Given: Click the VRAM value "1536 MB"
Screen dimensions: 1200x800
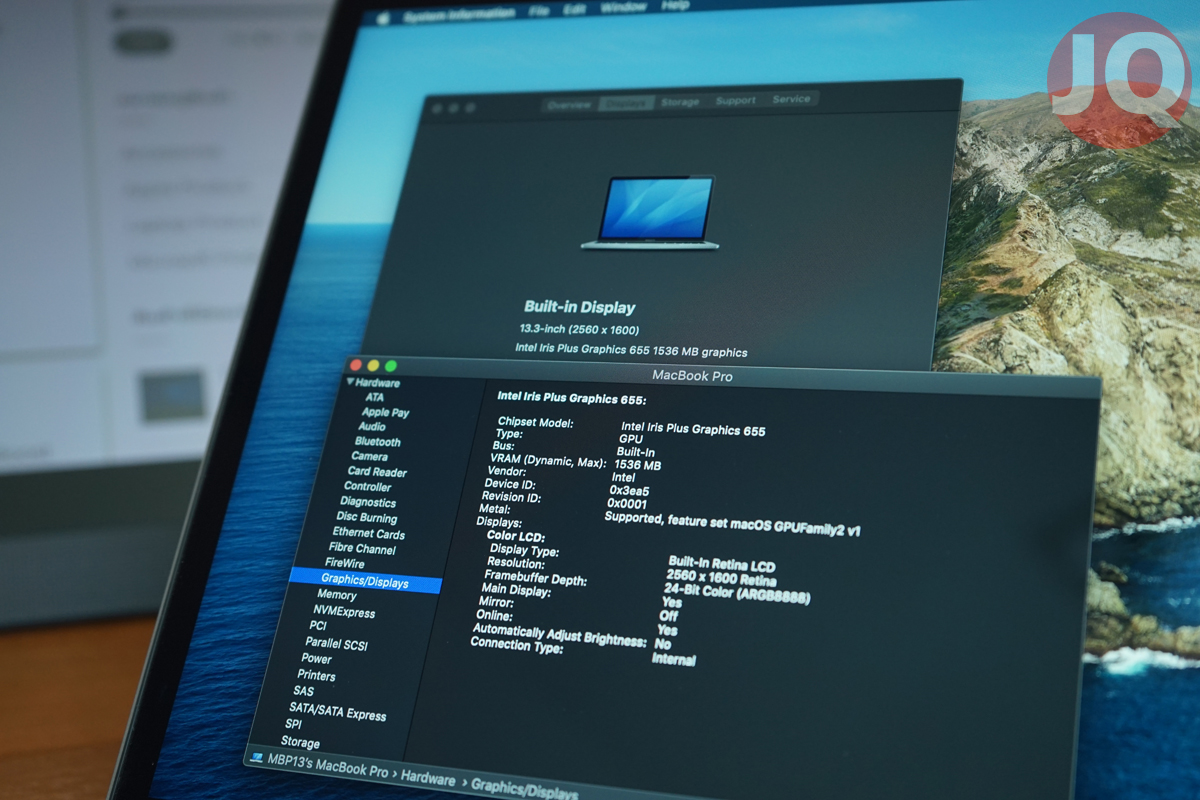Looking at the screenshot, I should 638,465.
